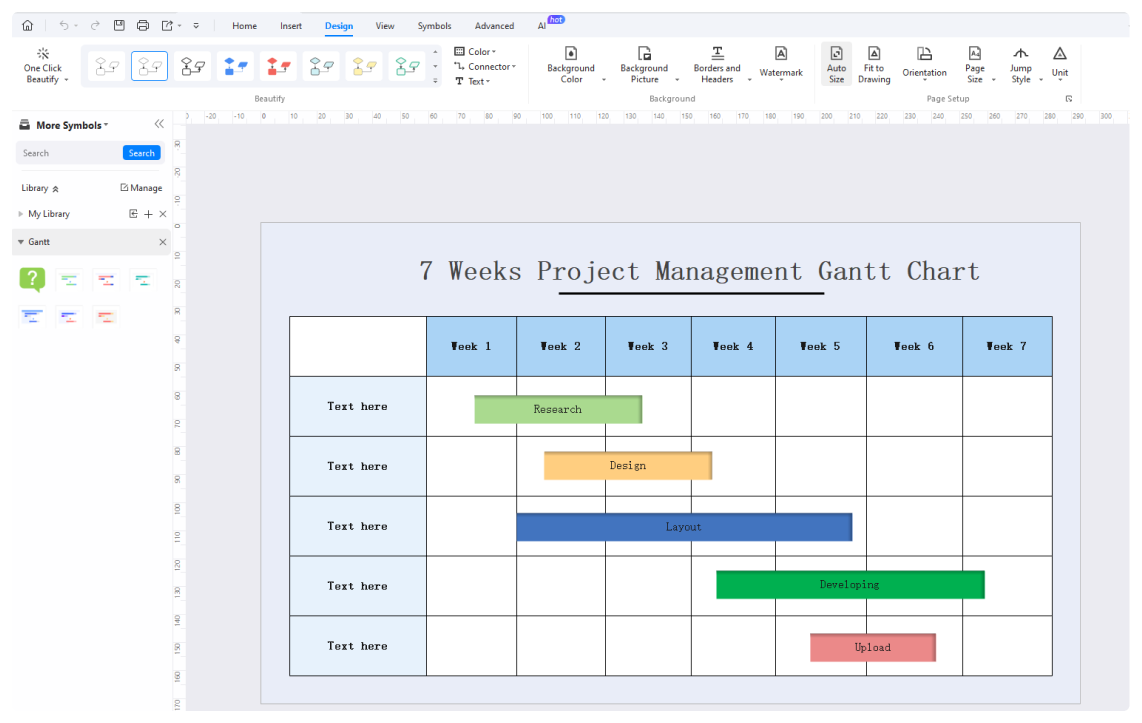
Task: Click the Export icon
Action: [x=167, y=25]
